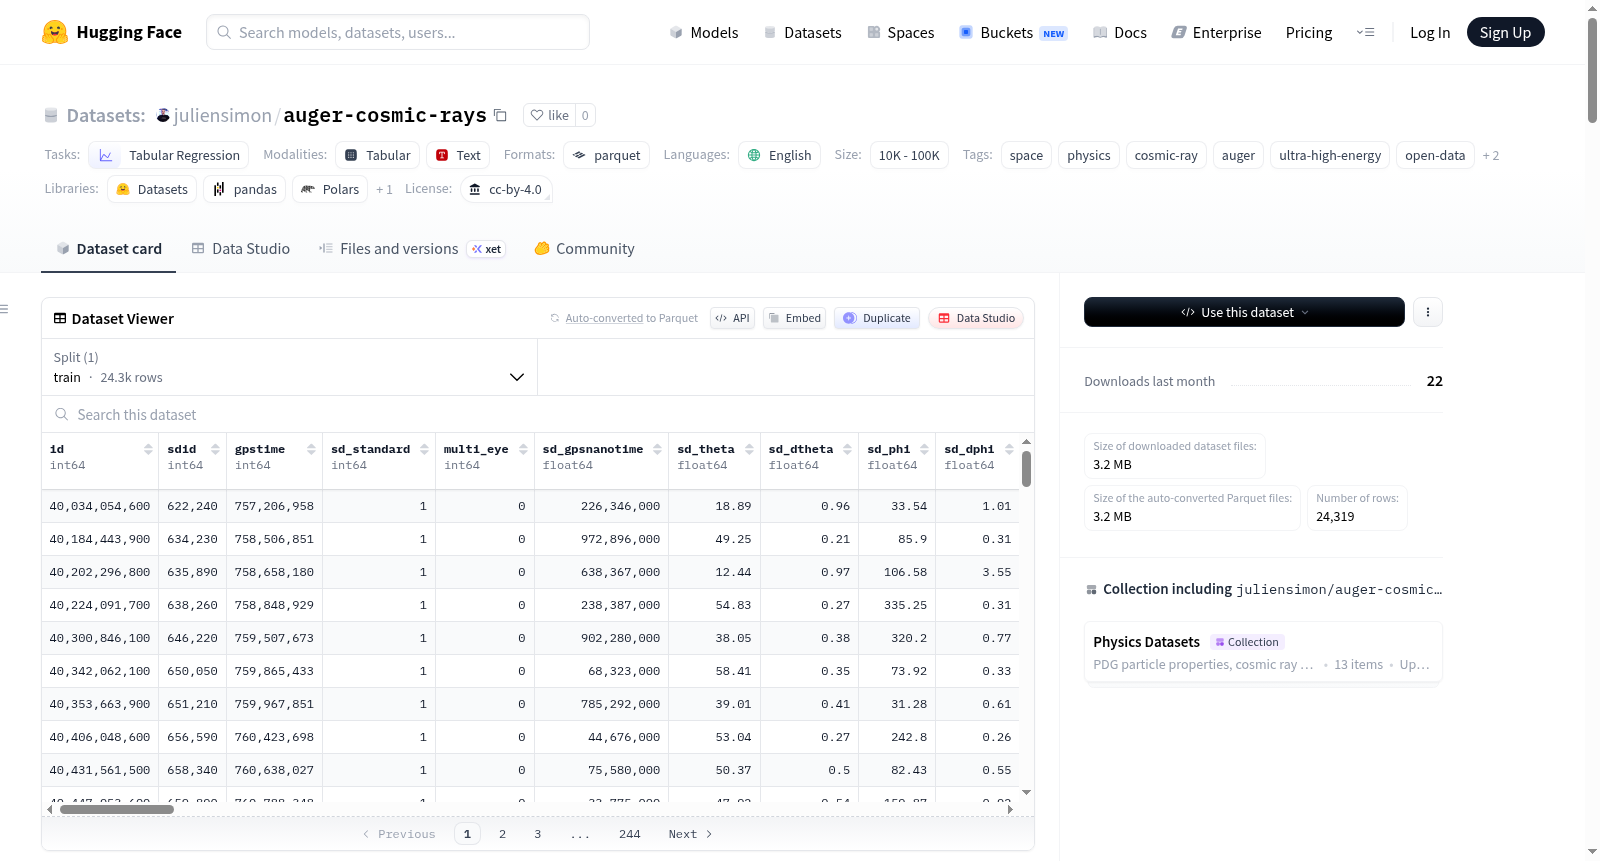1600x861 pixels.
Task: Open Enterprise in the top navigation
Action: point(1217,32)
